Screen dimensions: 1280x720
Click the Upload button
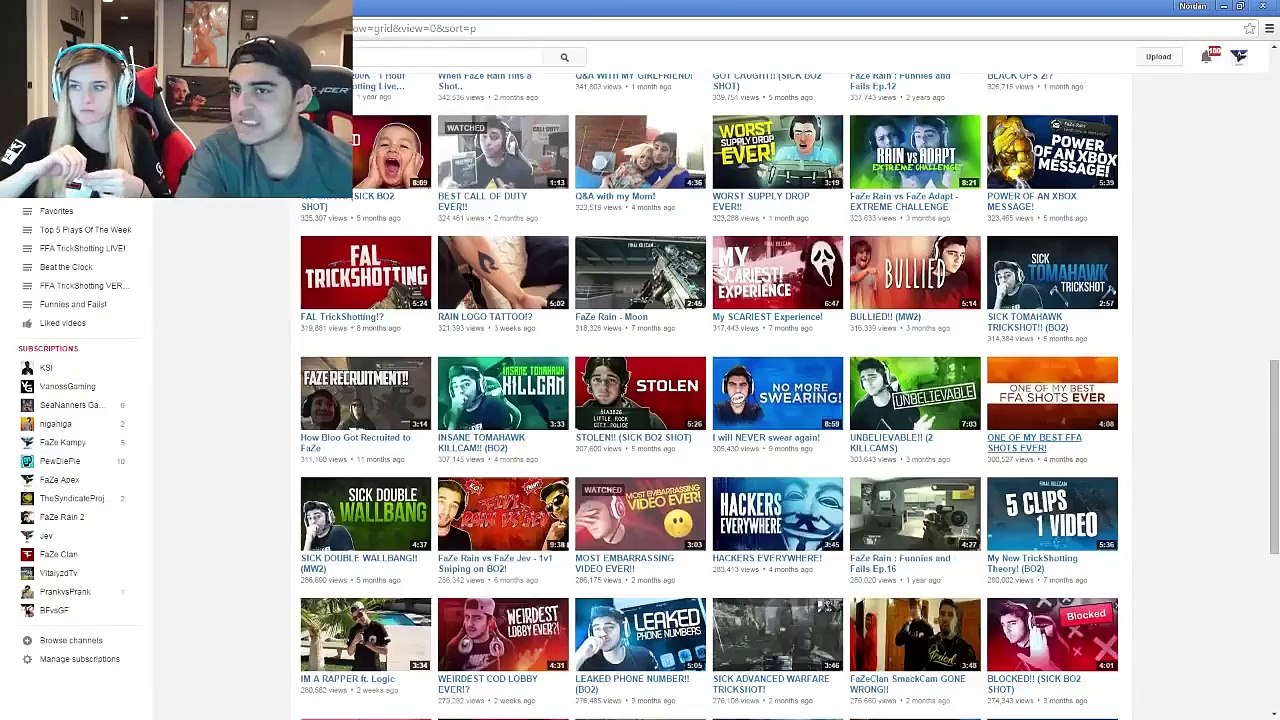pyautogui.click(x=1158, y=57)
